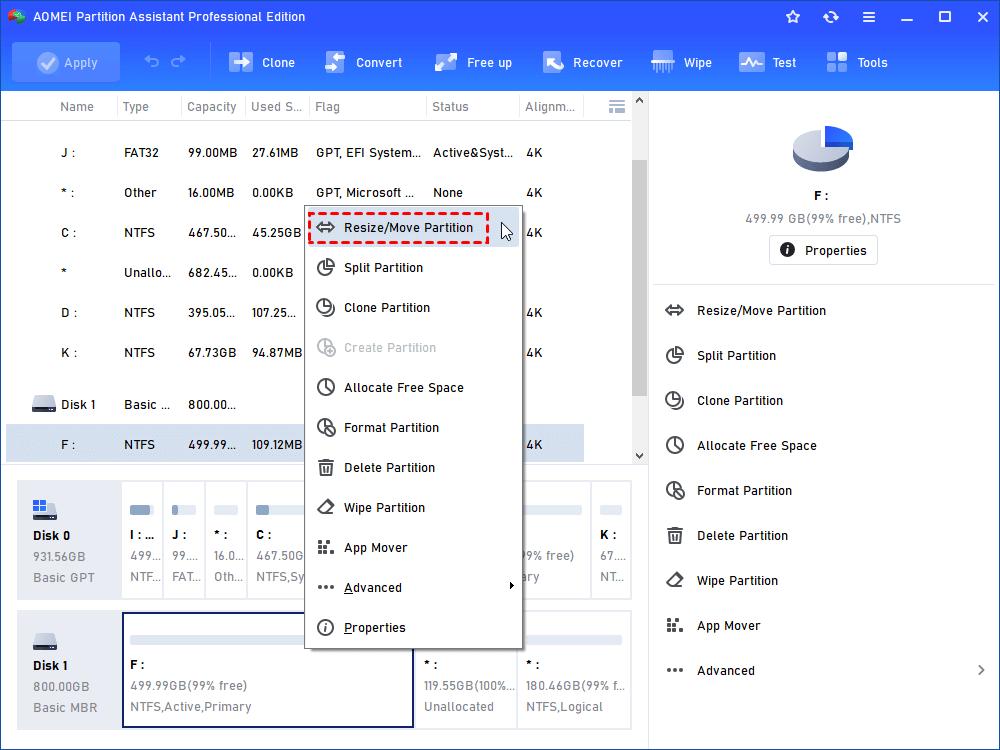Open the Recover tool

582,62
